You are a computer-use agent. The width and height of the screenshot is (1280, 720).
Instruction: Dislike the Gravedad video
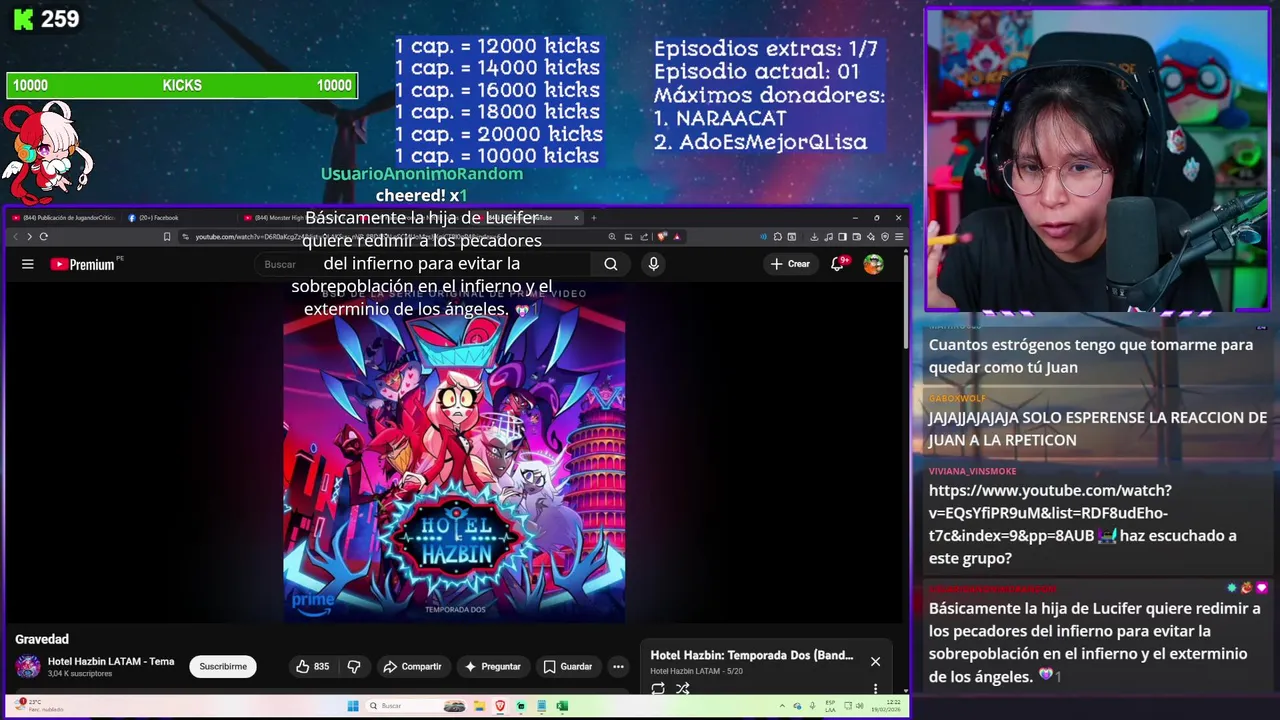click(x=353, y=666)
